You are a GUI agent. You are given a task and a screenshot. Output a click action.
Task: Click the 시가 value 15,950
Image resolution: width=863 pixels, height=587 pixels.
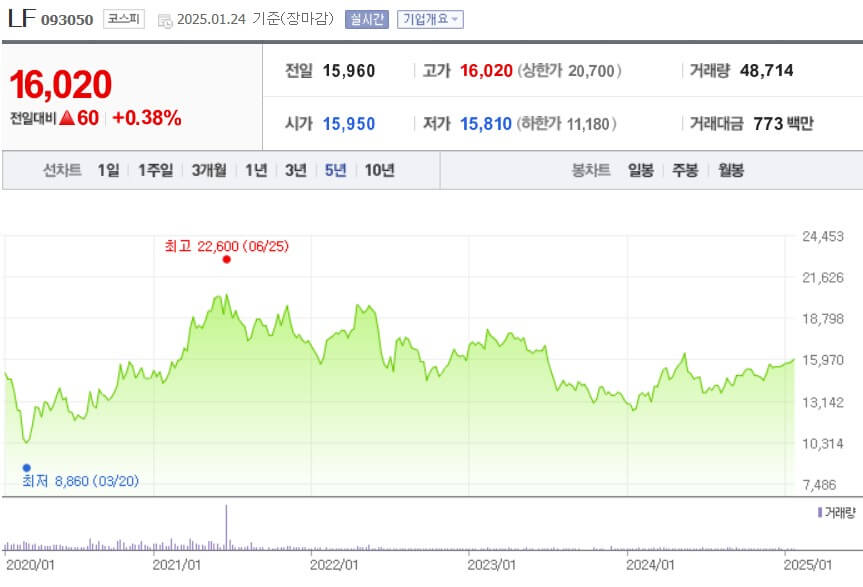pos(349,124)
